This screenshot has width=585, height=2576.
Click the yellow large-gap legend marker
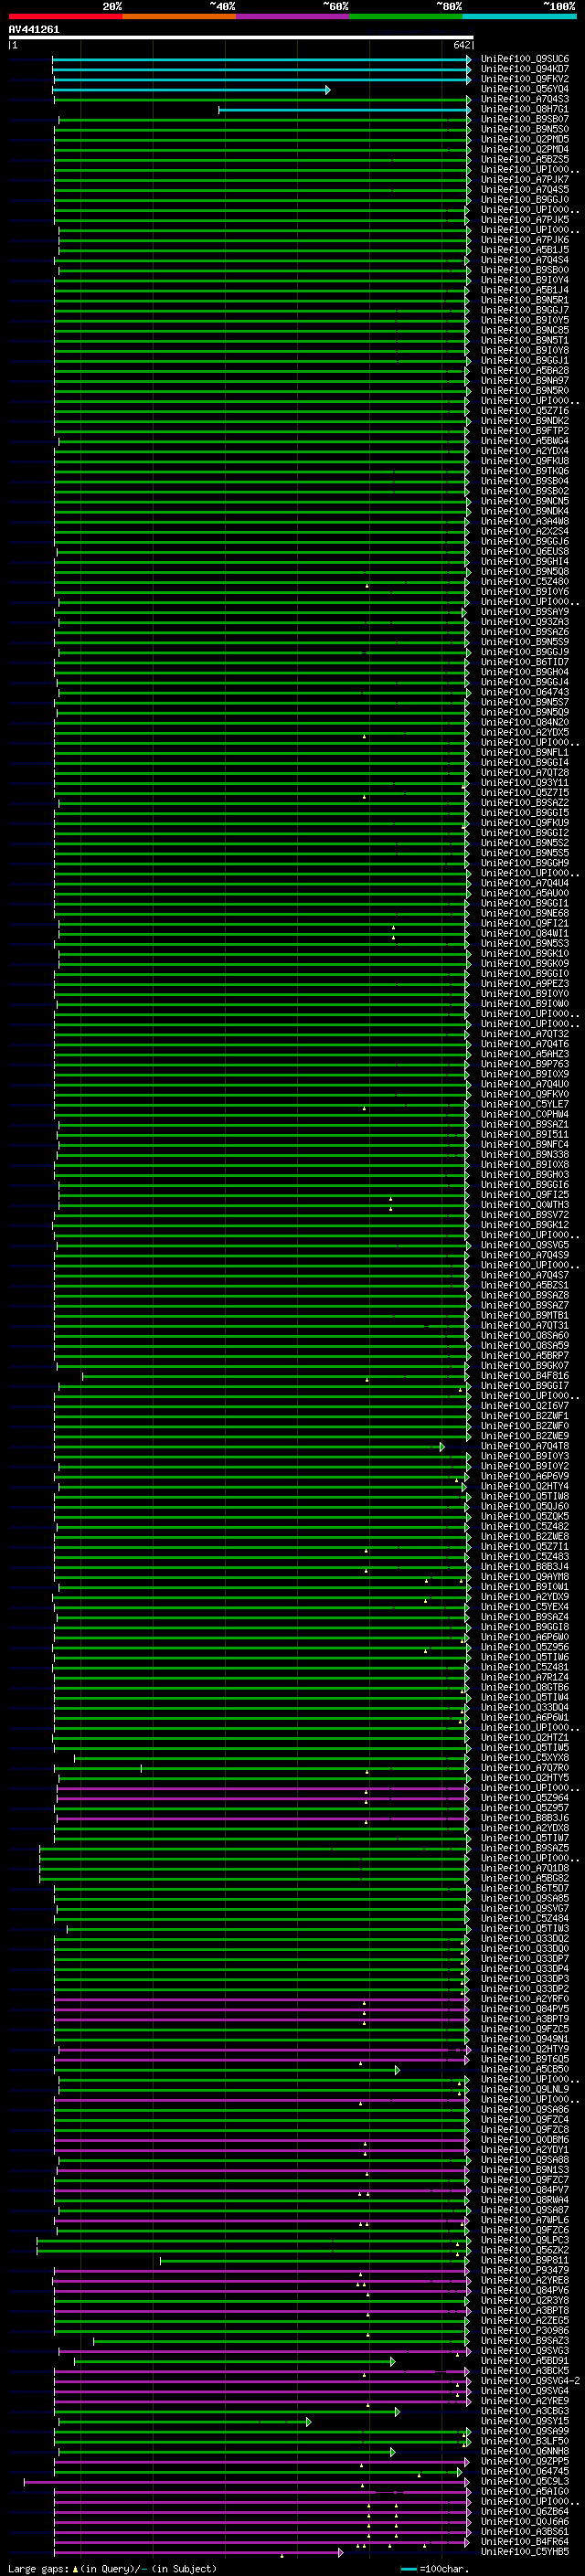pyautogui.click(x=75, y=2568)
